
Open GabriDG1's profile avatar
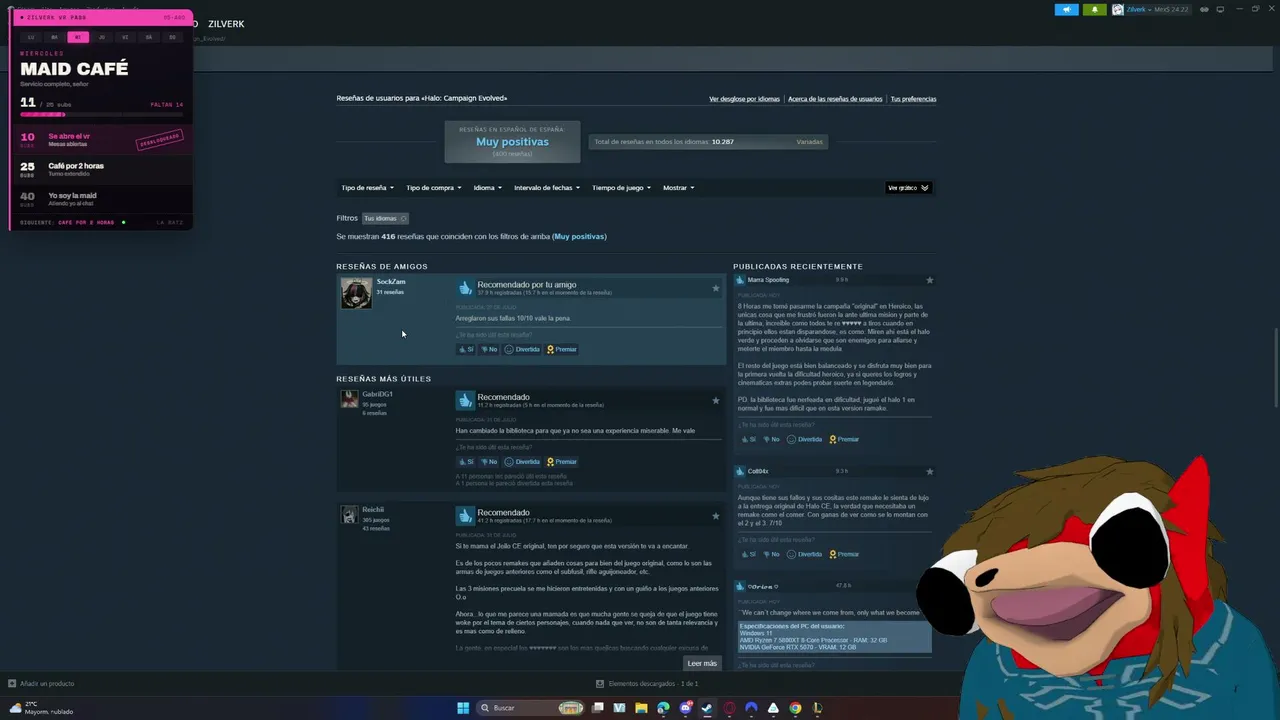click(349, 399)
